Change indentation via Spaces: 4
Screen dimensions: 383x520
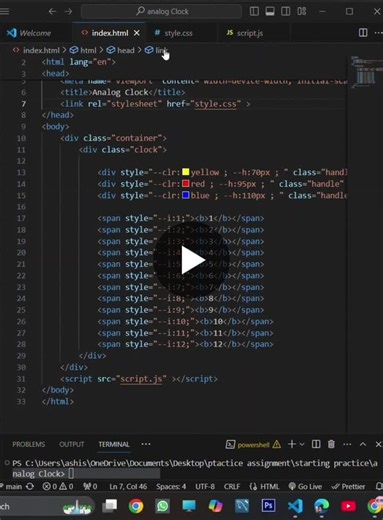[x=171, y=486]
